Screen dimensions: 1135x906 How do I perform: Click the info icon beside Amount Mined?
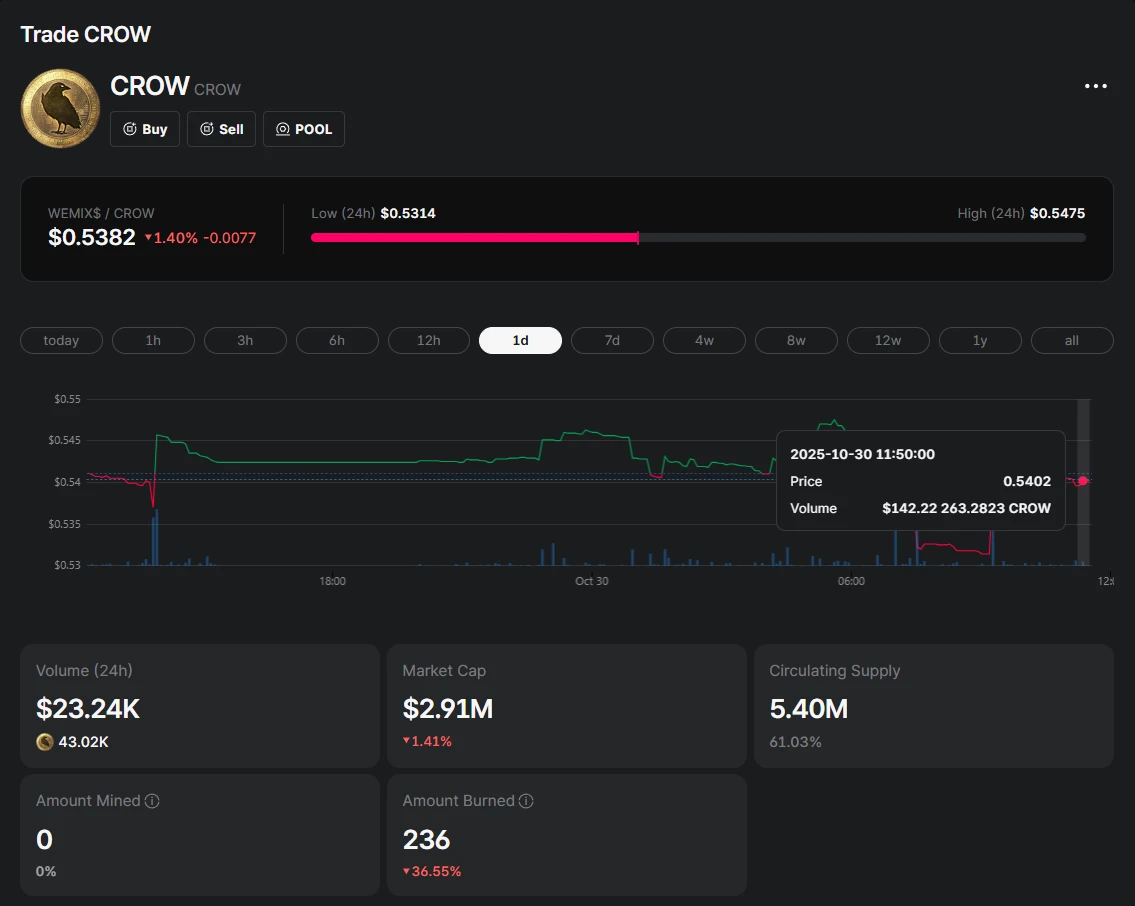click(152, 801)
